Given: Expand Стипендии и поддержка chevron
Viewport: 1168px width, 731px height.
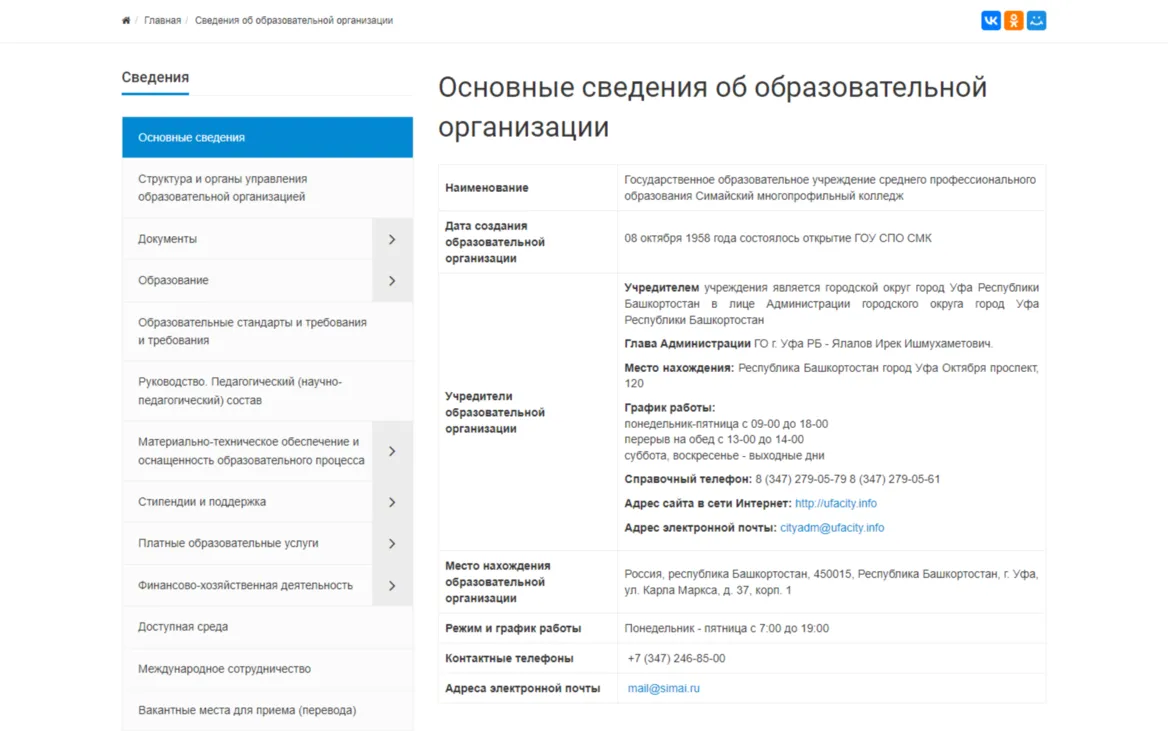Looking at the screenshot, I should tap(393, 502).
